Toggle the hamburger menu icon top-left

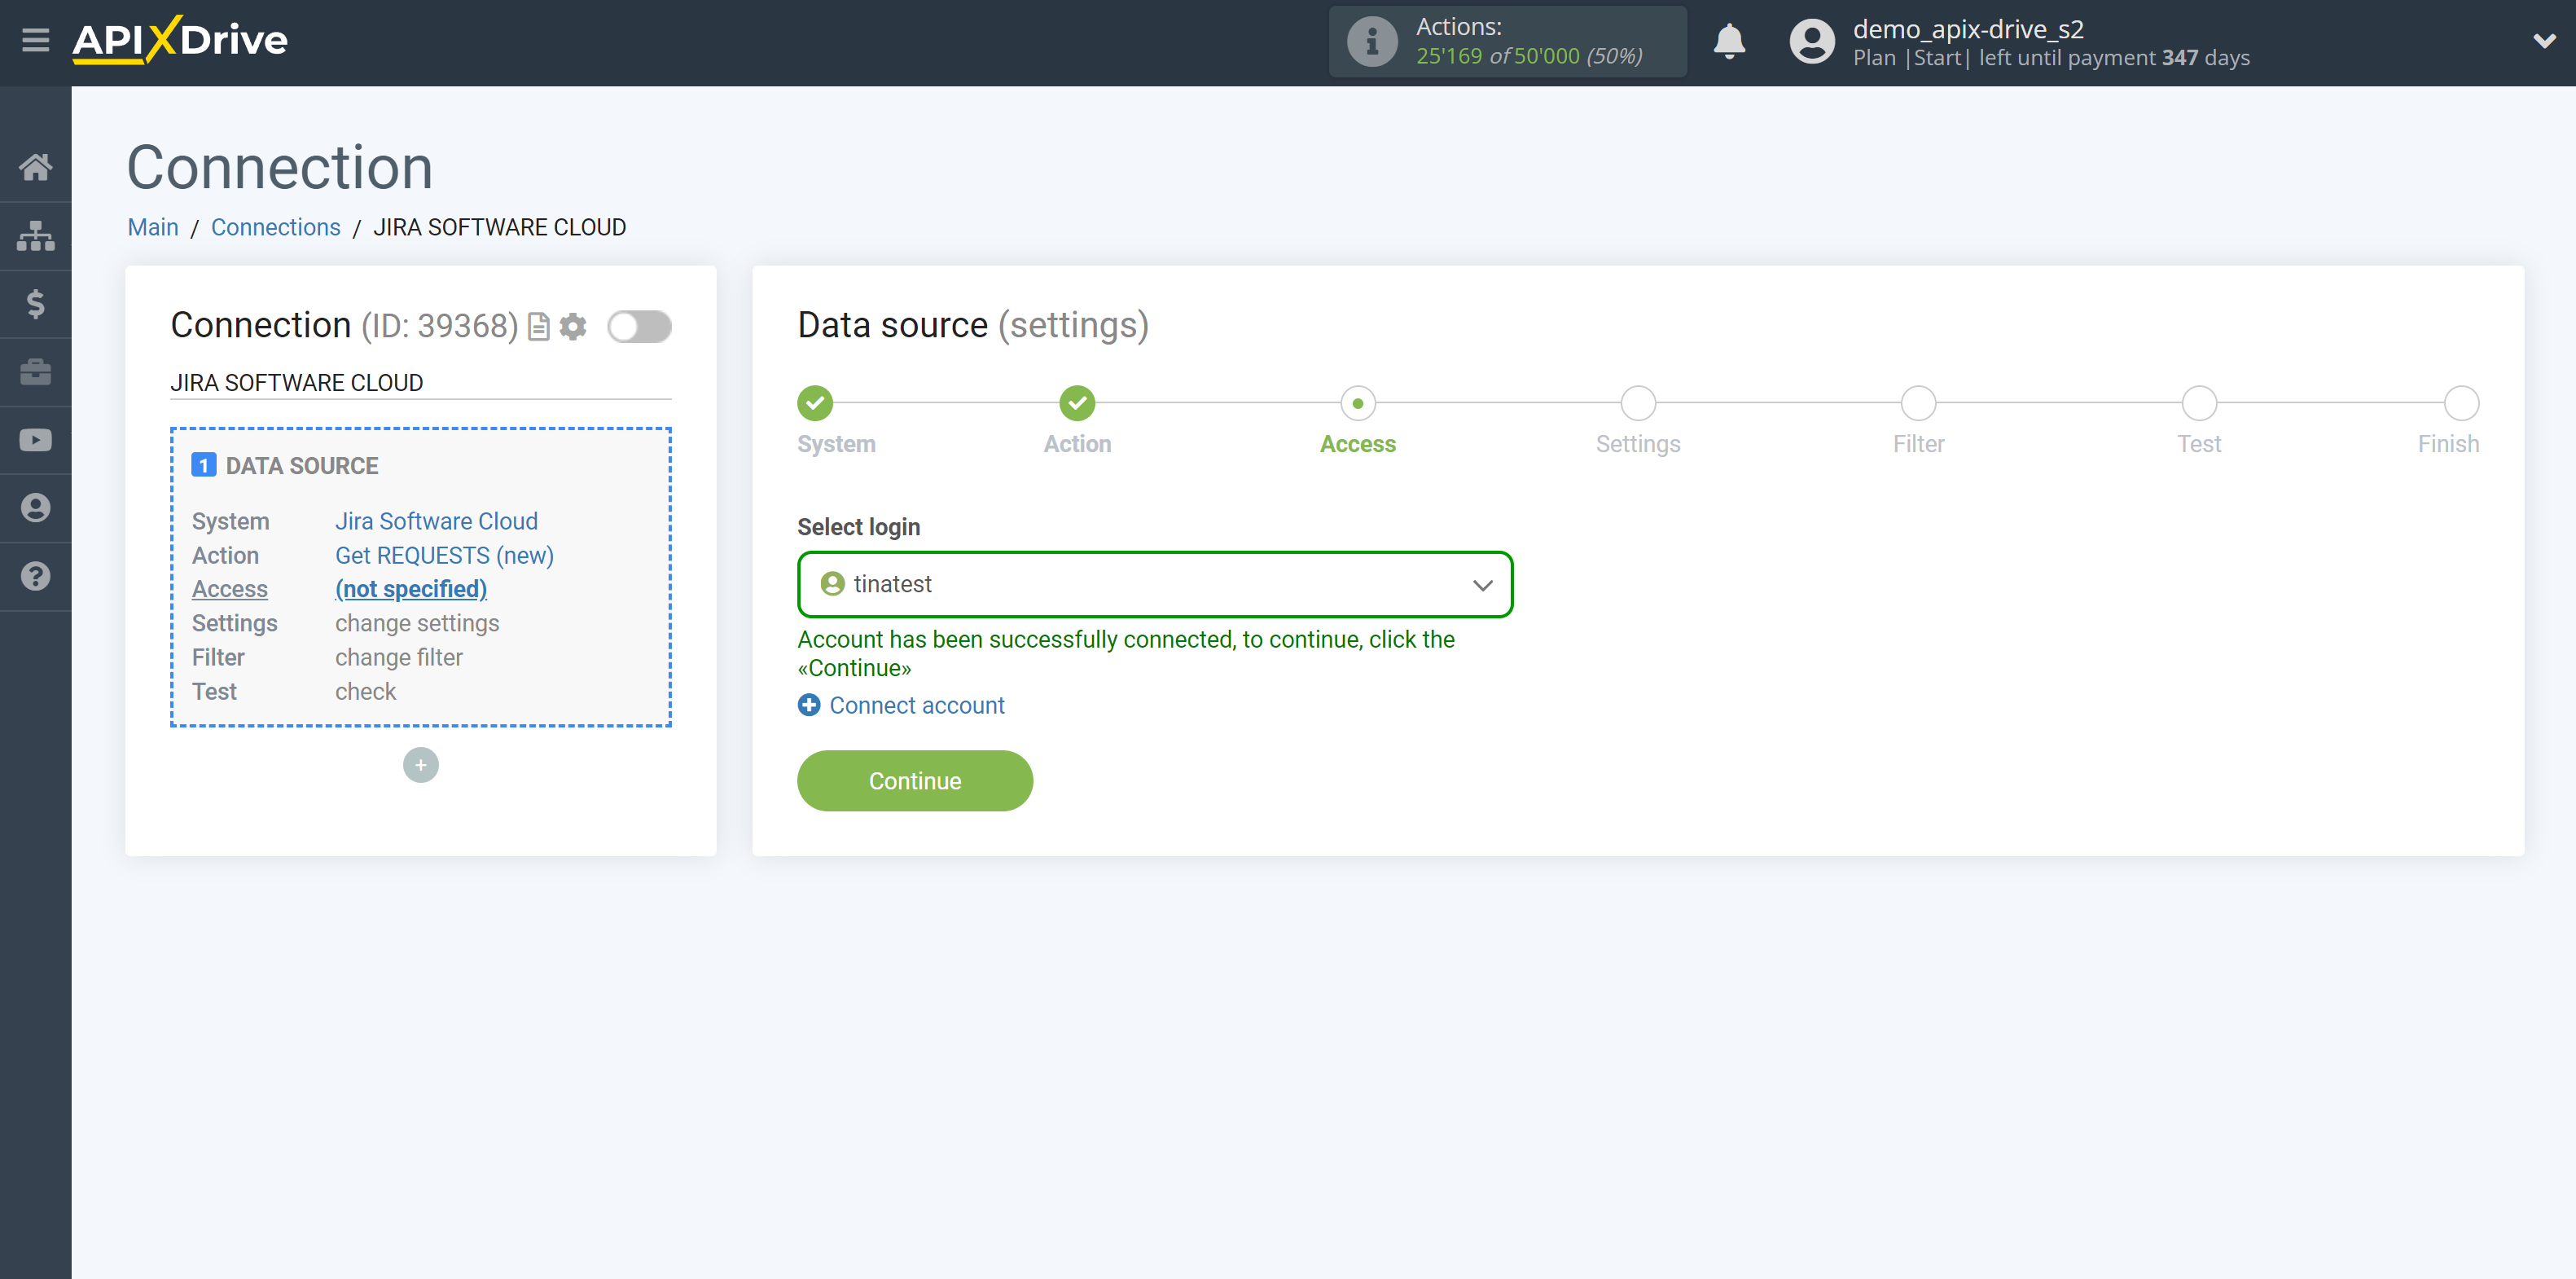point(34,39)
